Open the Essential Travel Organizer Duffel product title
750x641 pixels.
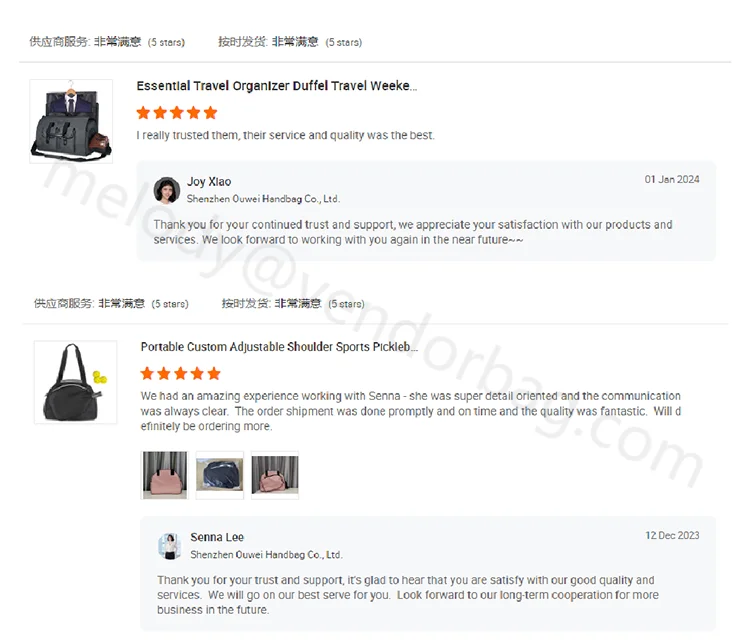pos(276,86)
